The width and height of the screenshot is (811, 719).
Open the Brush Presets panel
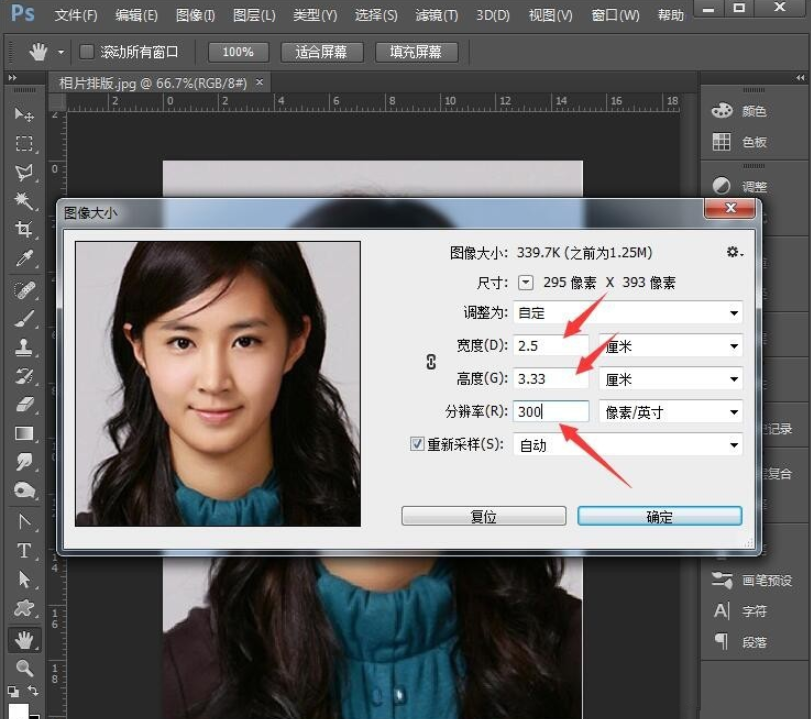[752, 580]
